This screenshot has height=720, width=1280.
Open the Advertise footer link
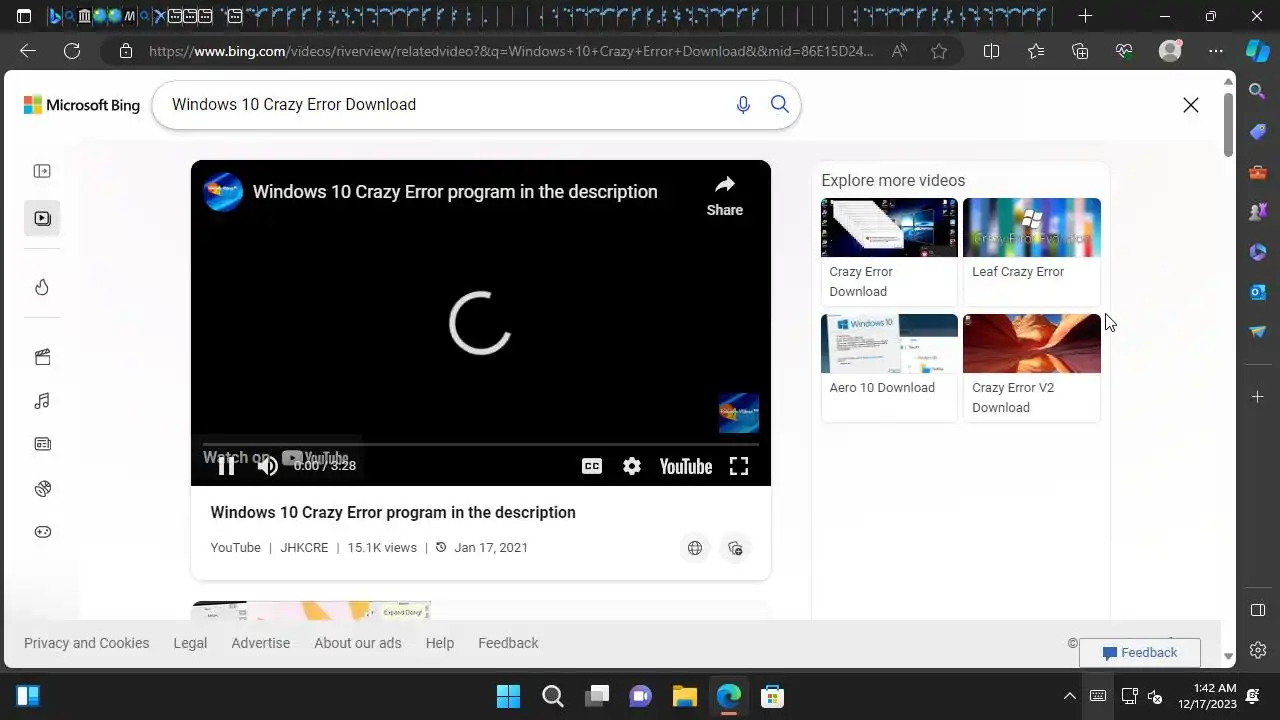point(261,643)
